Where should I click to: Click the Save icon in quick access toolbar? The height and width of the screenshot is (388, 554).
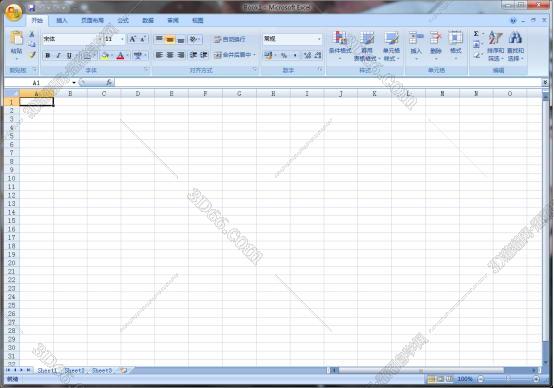[31, 7]
